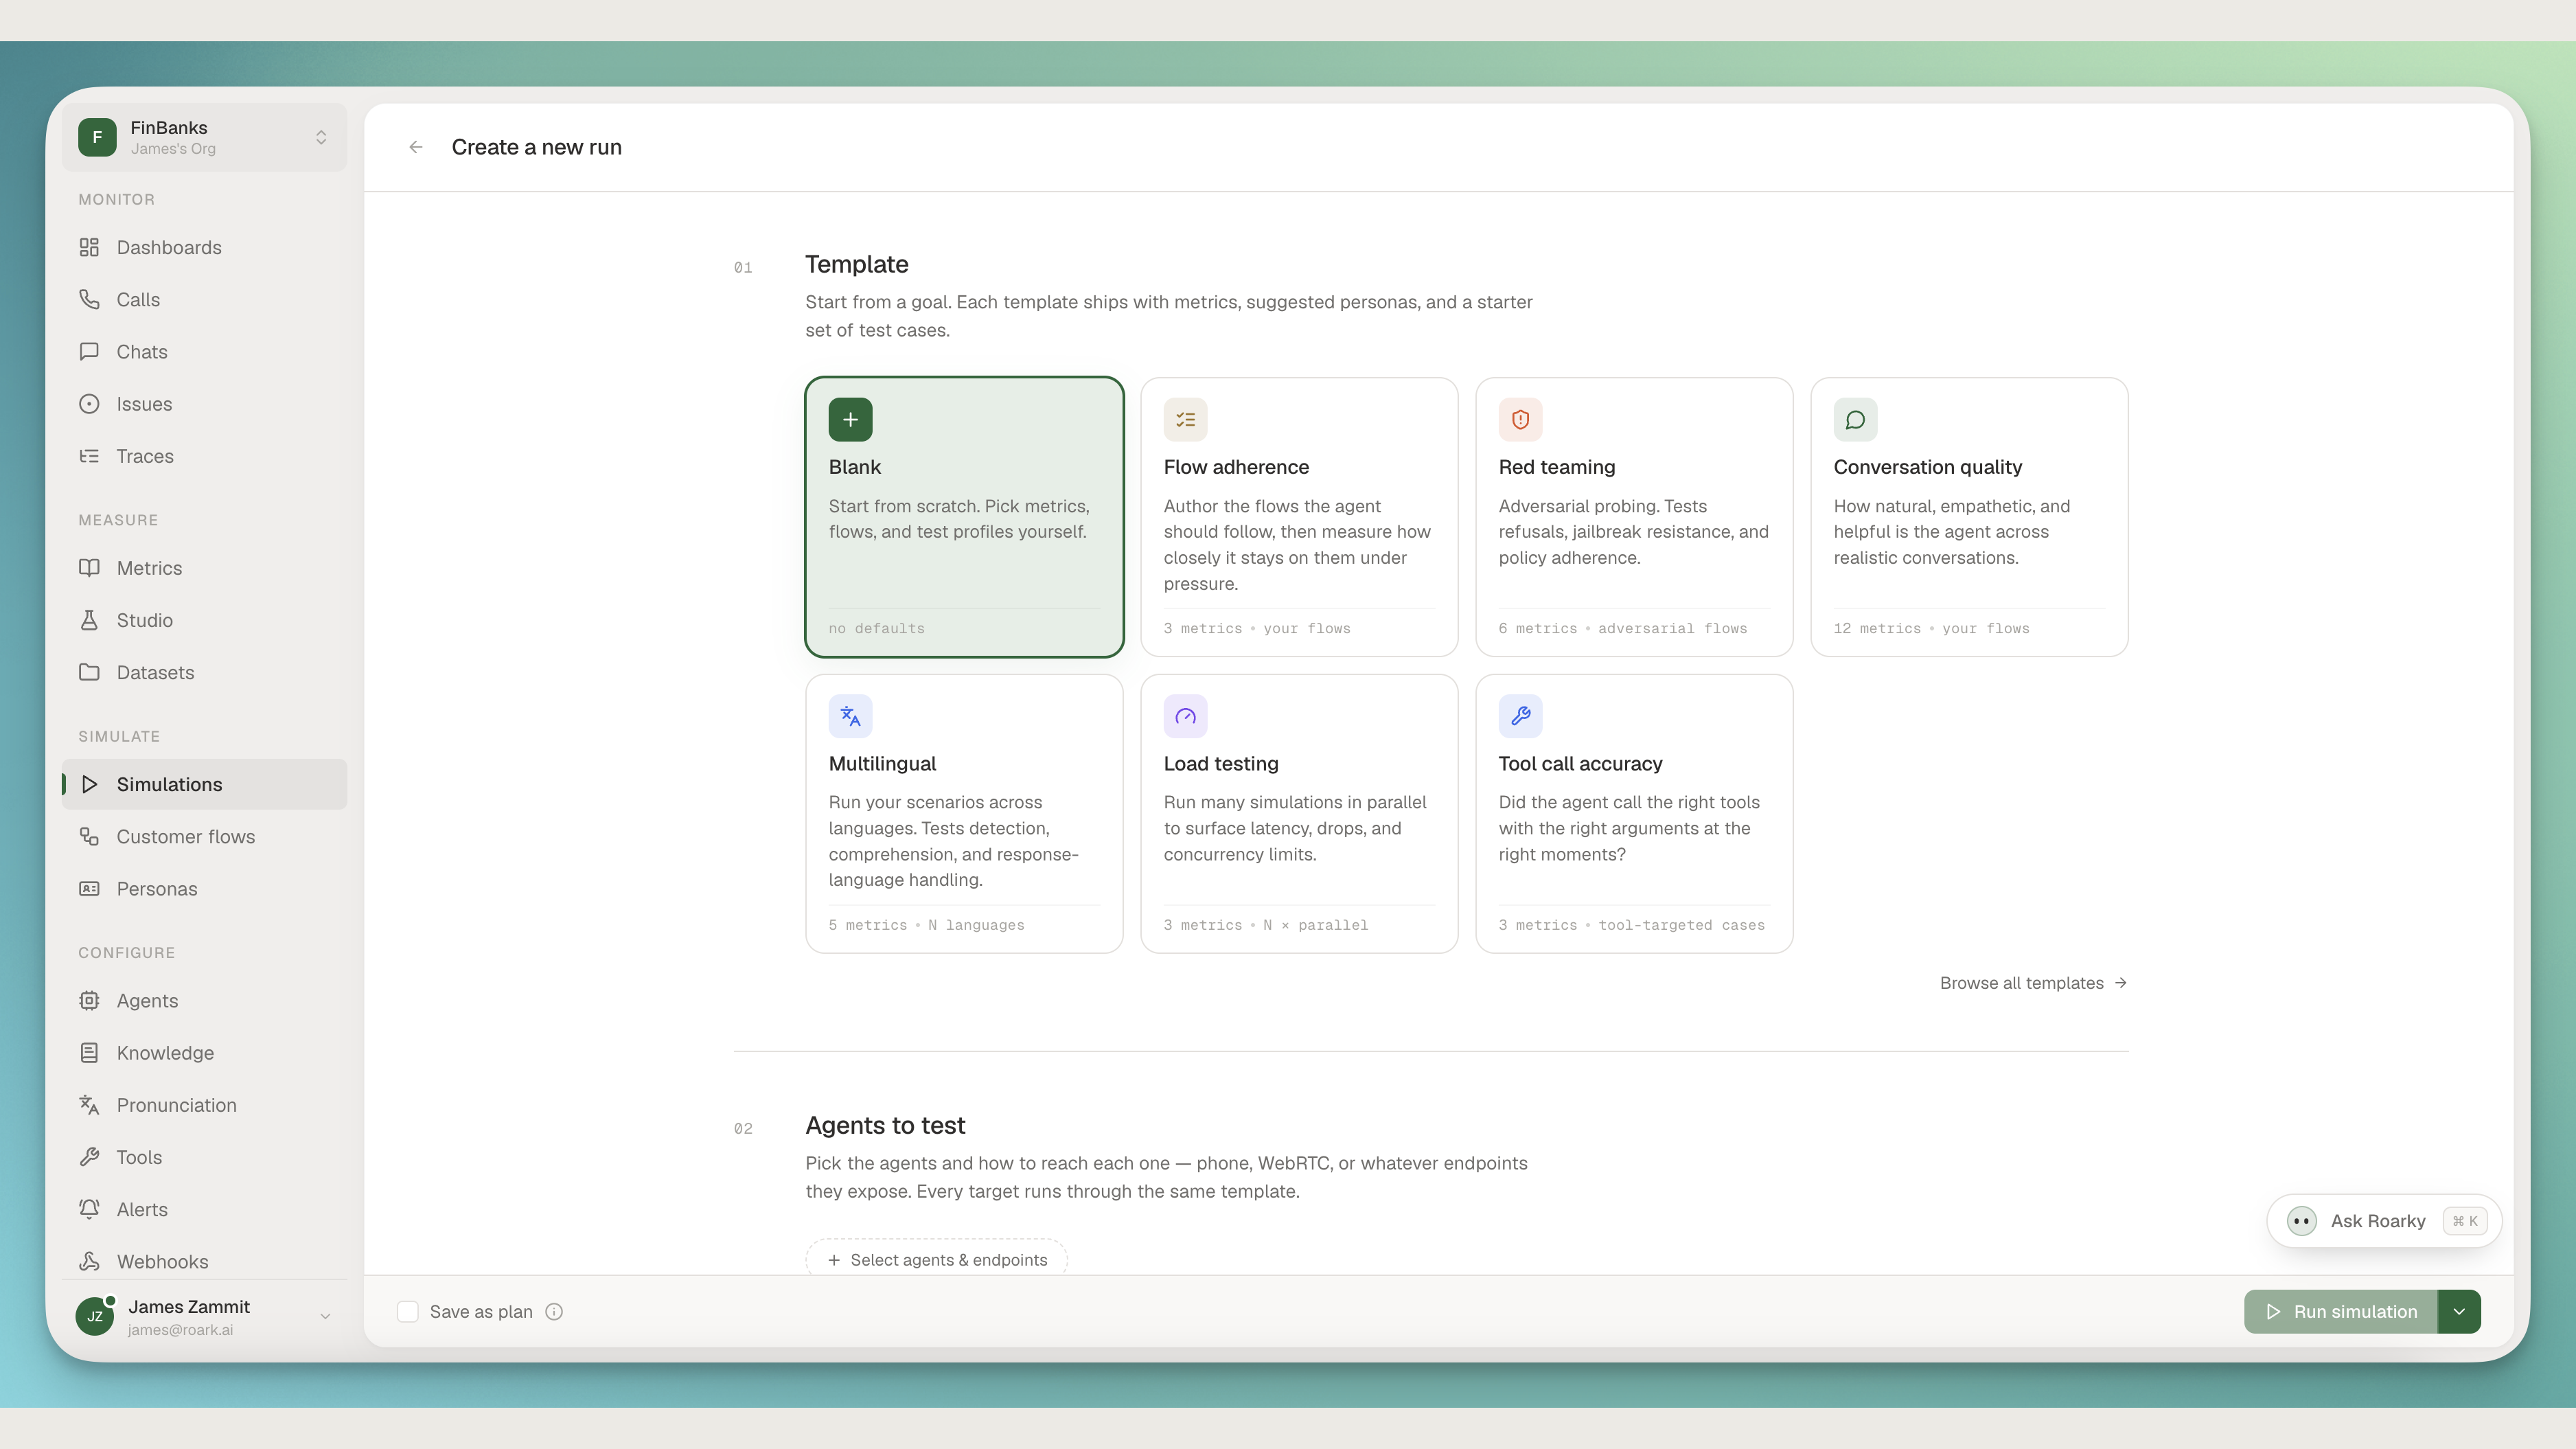Tick the Save as plan checkbox
The height and width of the screenshot is (1449, 2576).
[407, 1311]
